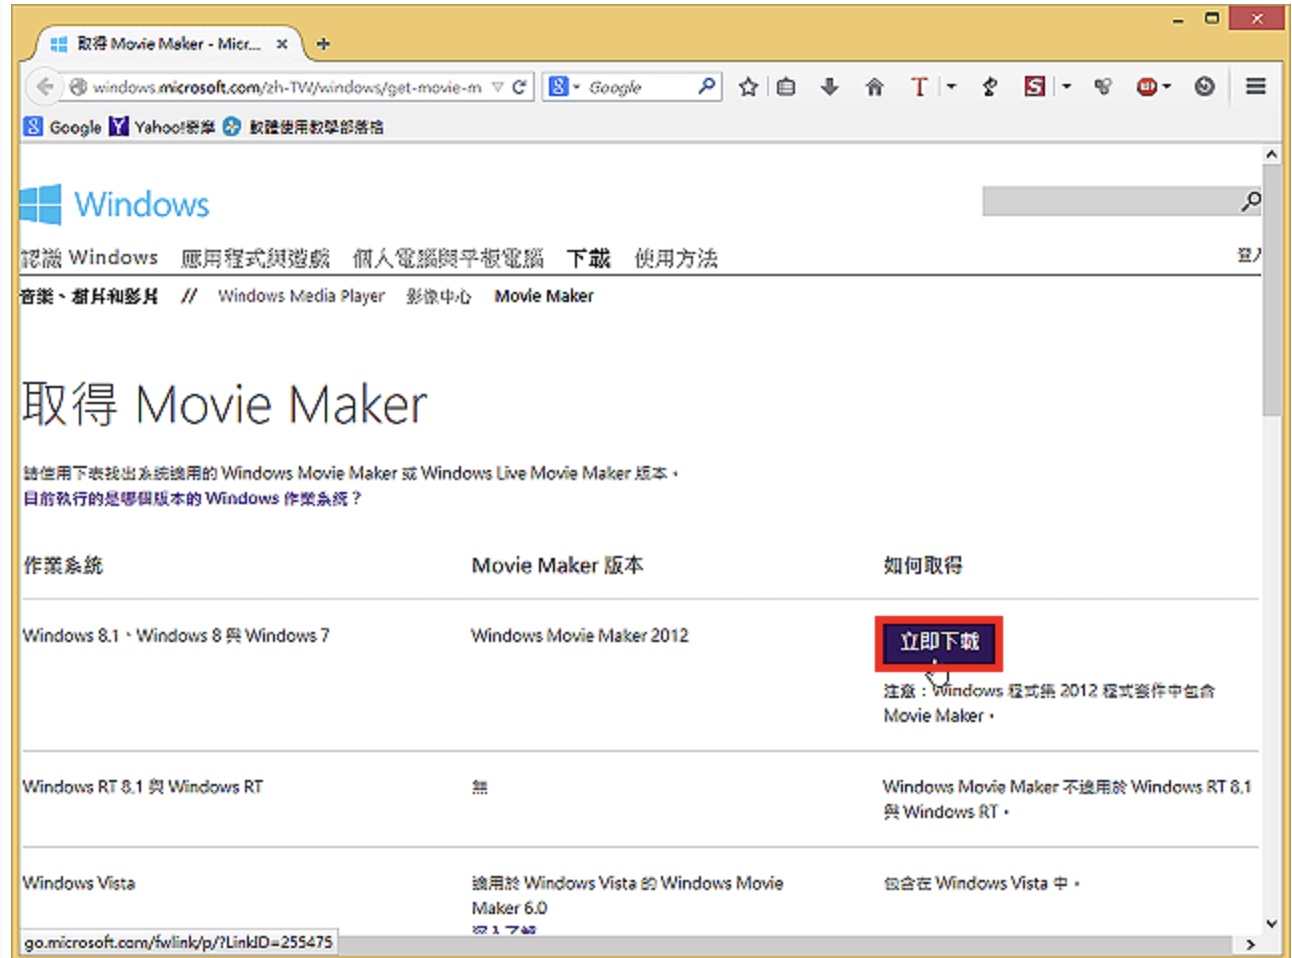Click the 立即下載 download button

tap(939, 642)
